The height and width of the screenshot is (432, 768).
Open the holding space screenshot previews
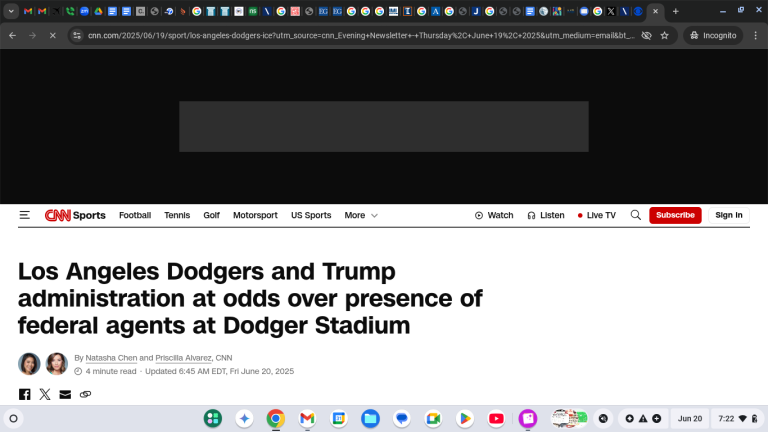[569, 419]
